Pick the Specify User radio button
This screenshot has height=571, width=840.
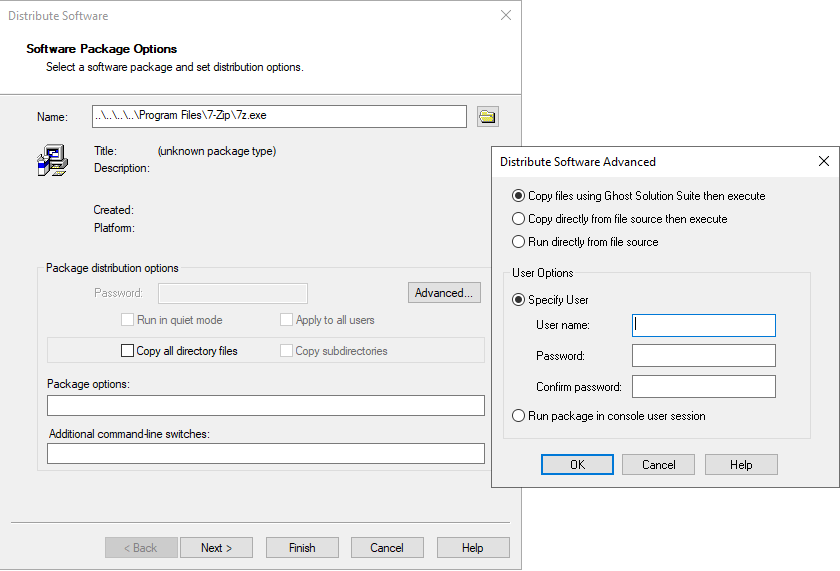518,300
